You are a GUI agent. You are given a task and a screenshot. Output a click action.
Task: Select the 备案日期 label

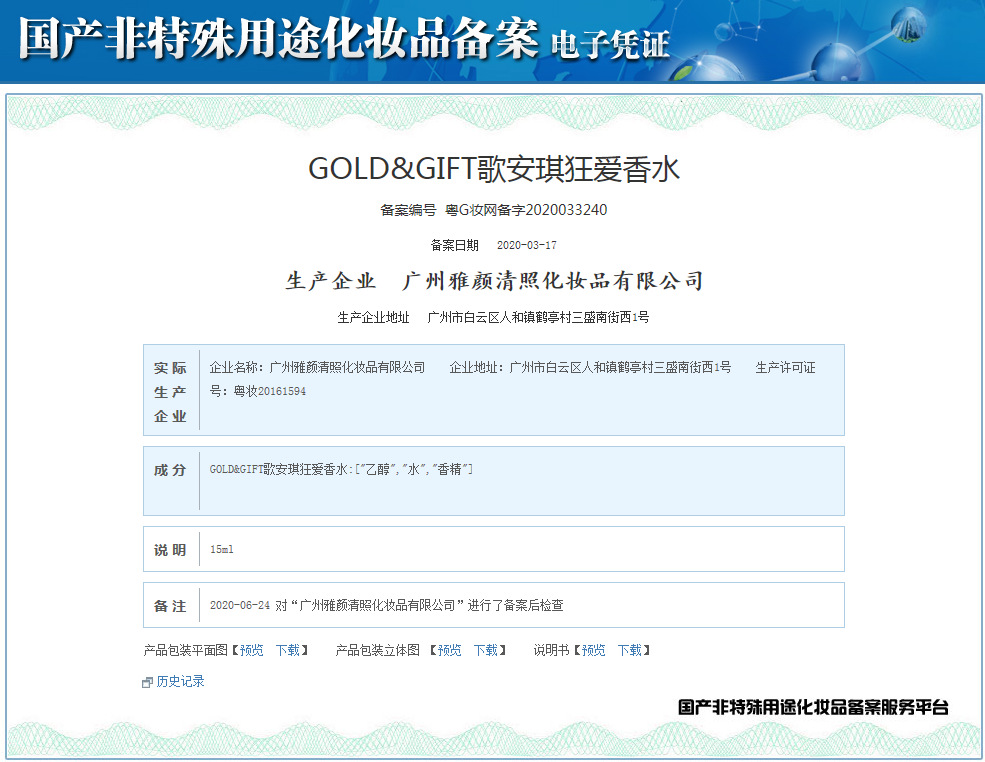454,246
